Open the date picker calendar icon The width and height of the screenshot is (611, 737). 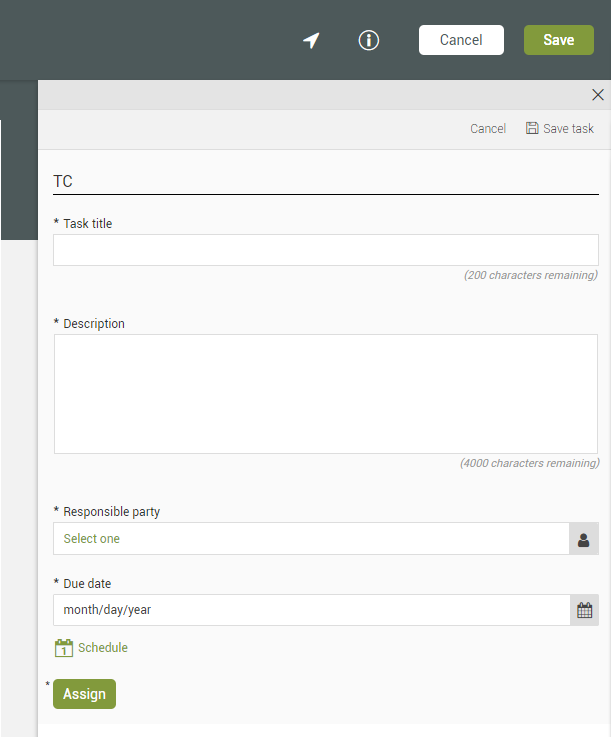pyautogui.click(x=584, y=610)
